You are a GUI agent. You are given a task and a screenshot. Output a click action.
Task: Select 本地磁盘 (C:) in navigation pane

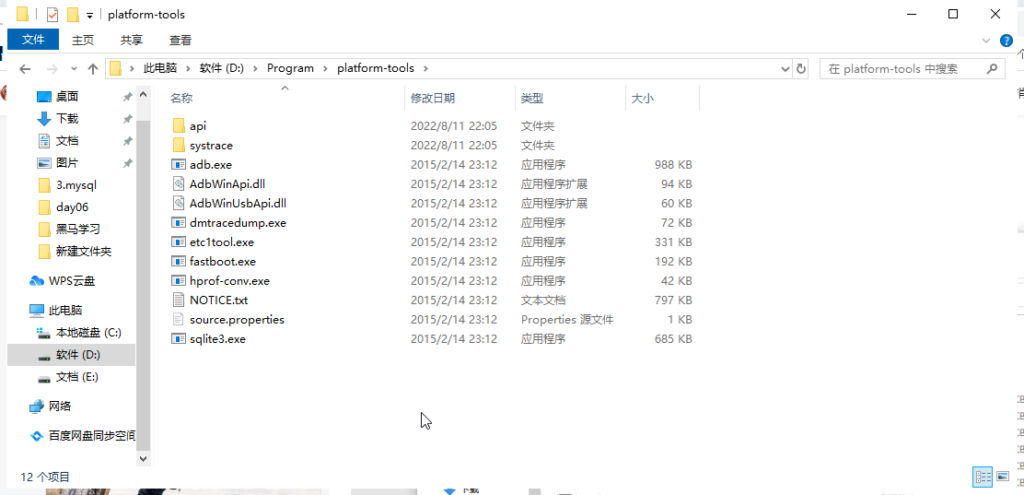click(x=88, y=332)
